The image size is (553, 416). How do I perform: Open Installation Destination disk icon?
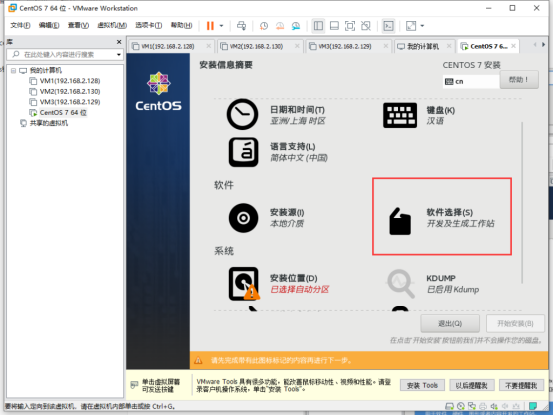[244, 283]
